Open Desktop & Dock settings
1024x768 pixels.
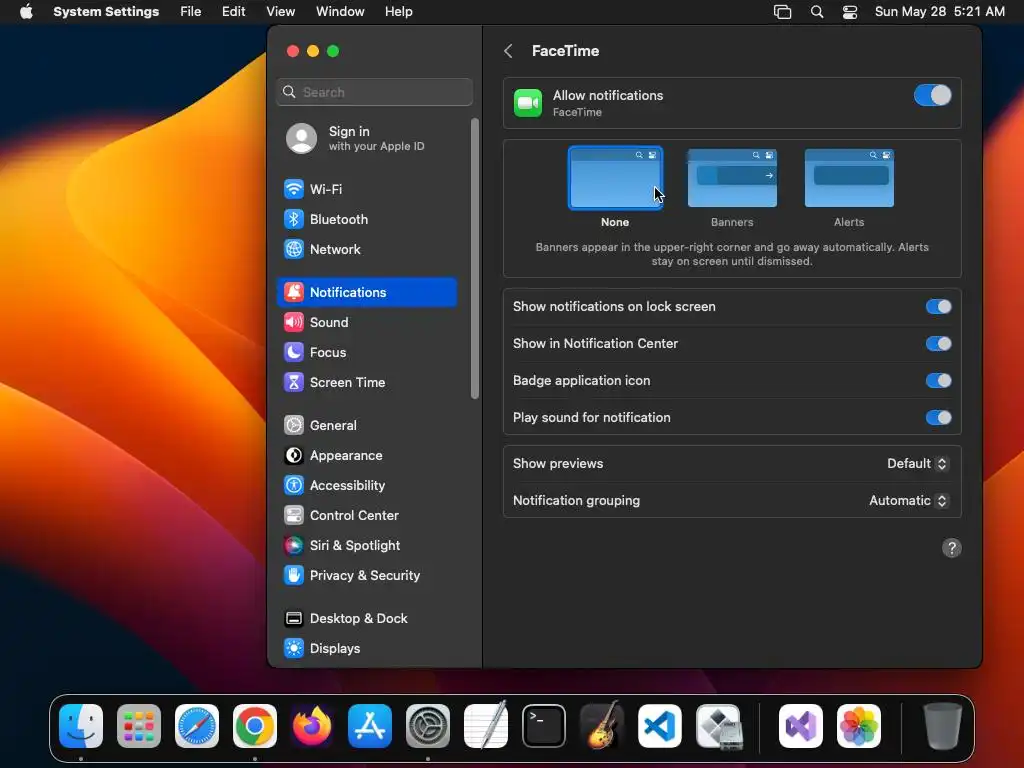tap(366, 619)
